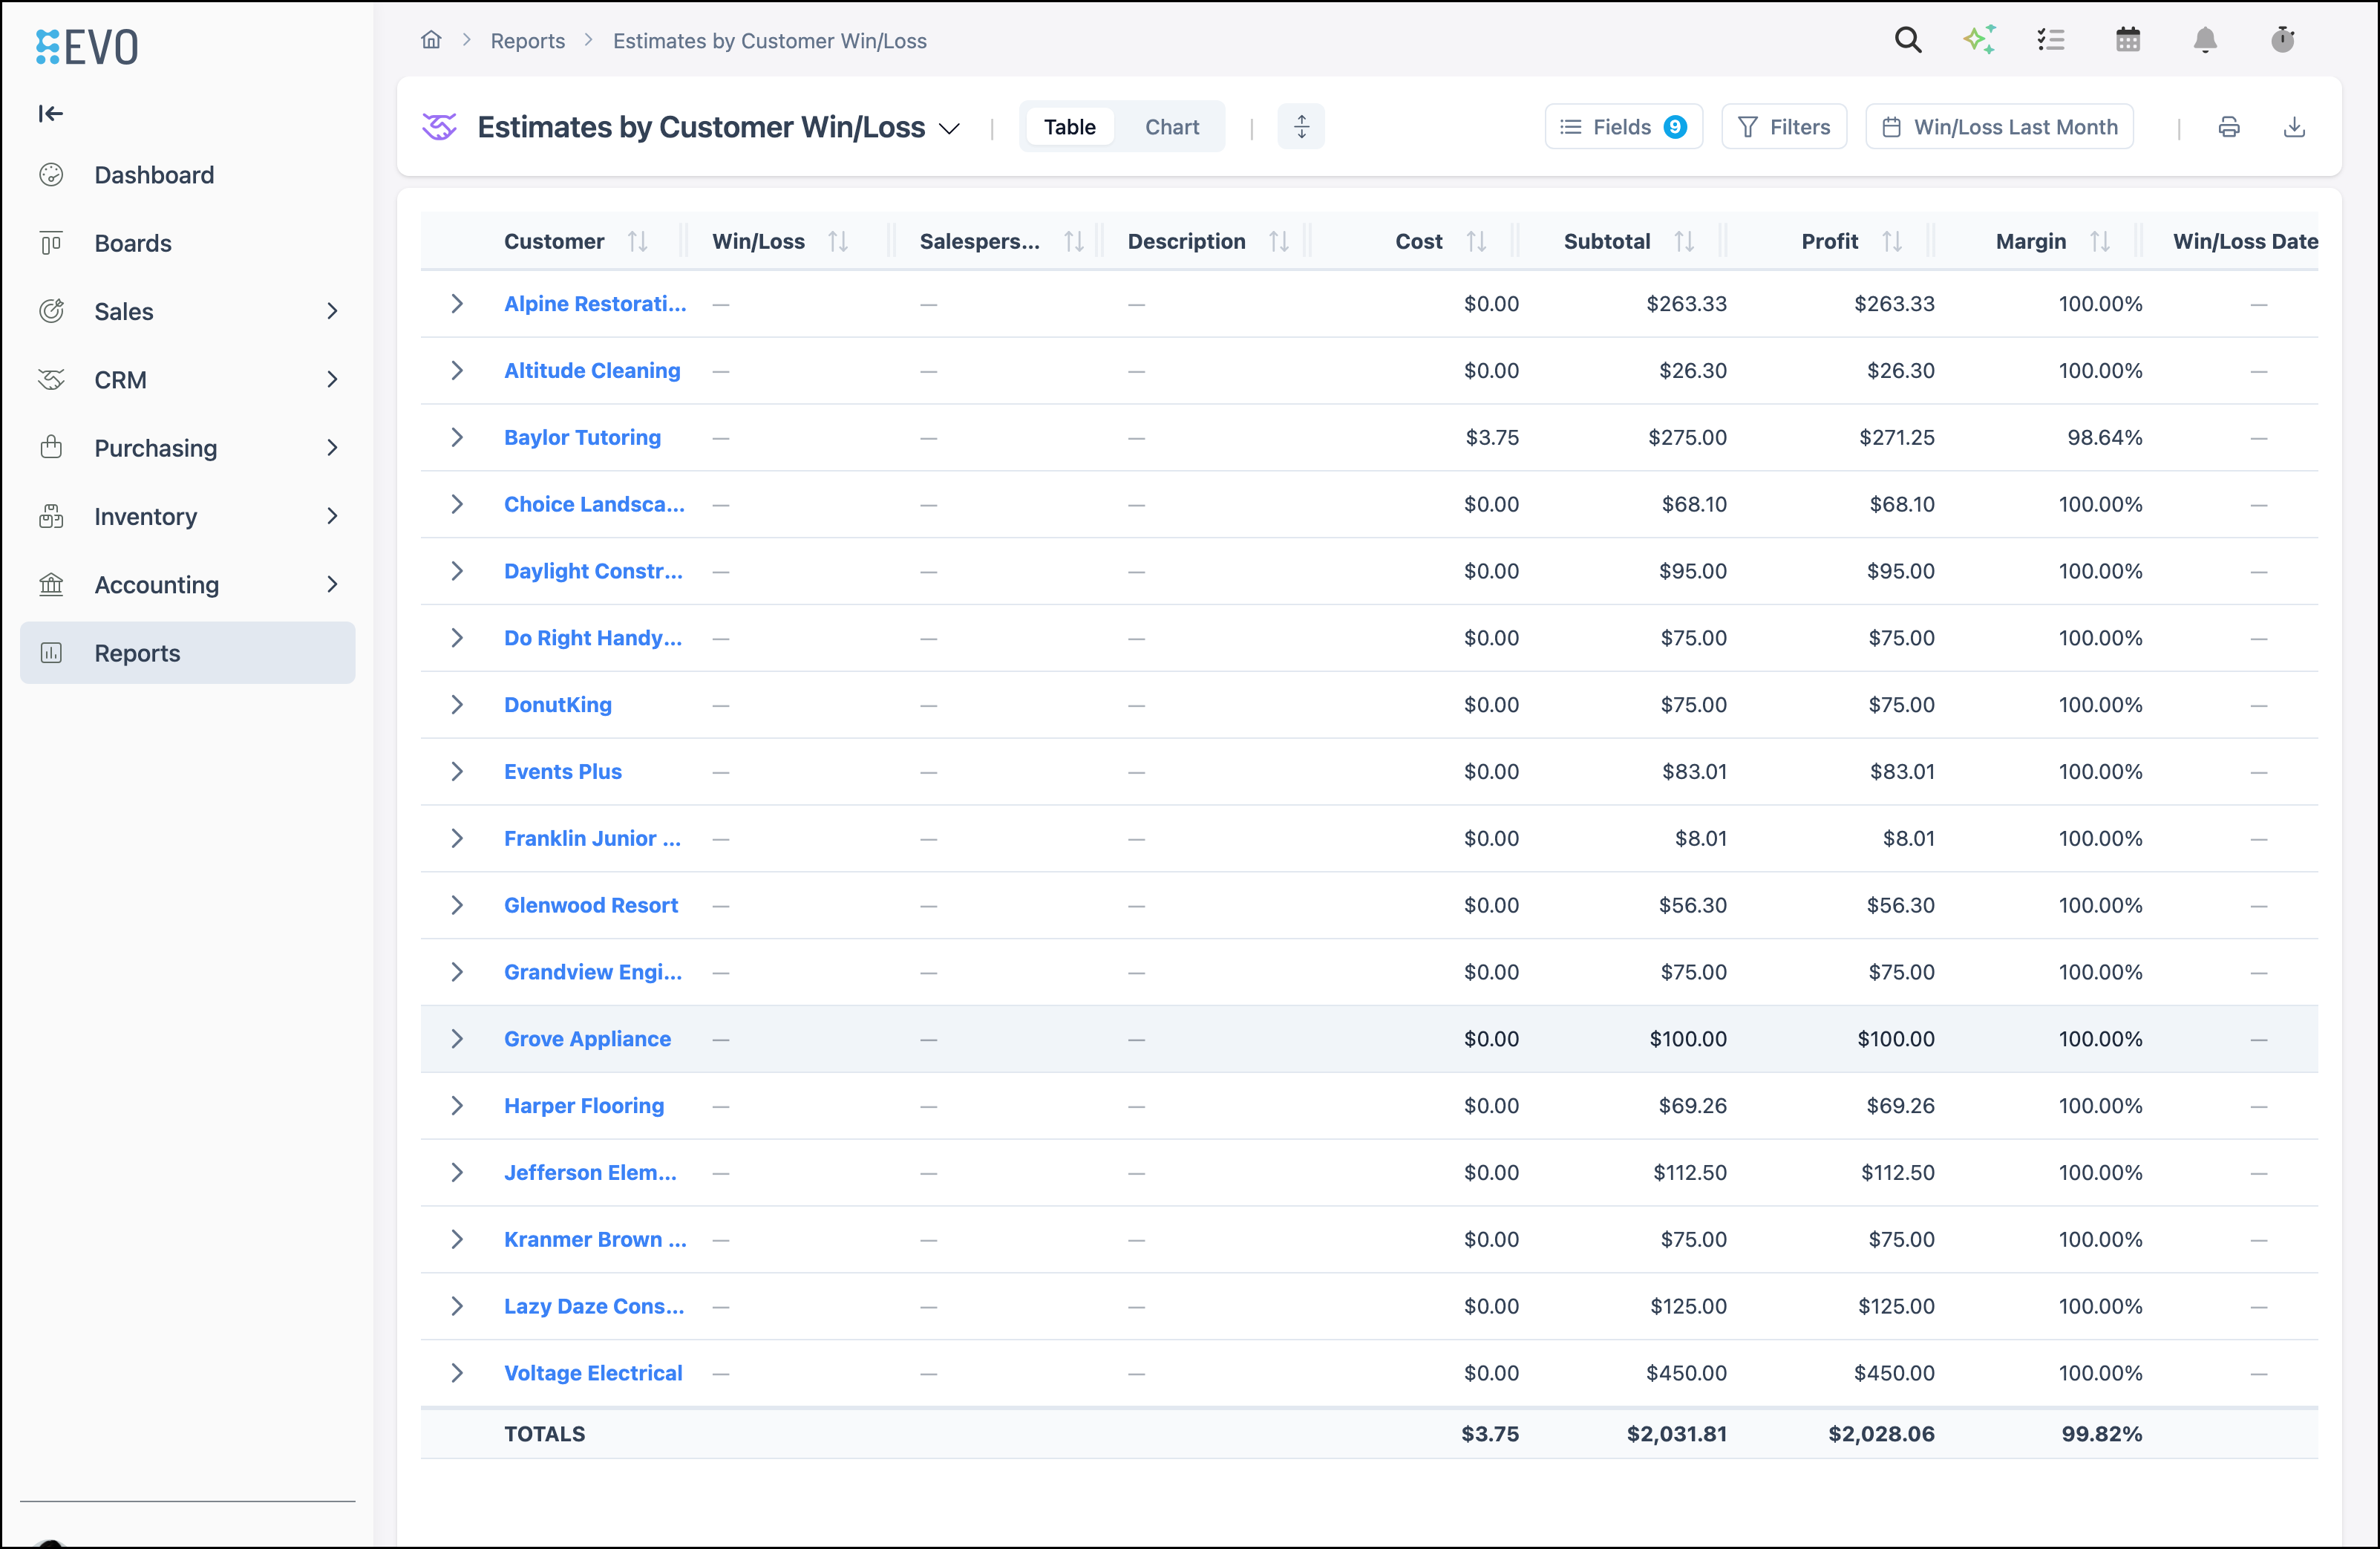
Task: Collapse the sidebar with the arrow icon
Action: click(50, 114)
